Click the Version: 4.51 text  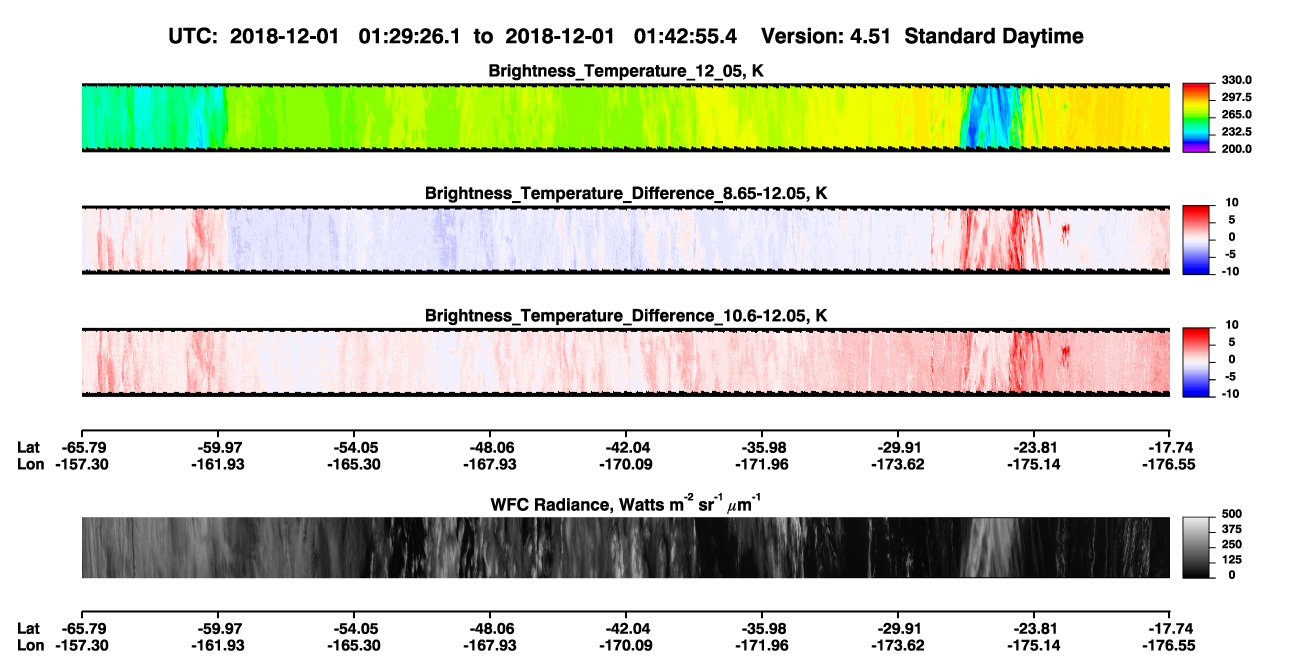[x=826, y=36]
